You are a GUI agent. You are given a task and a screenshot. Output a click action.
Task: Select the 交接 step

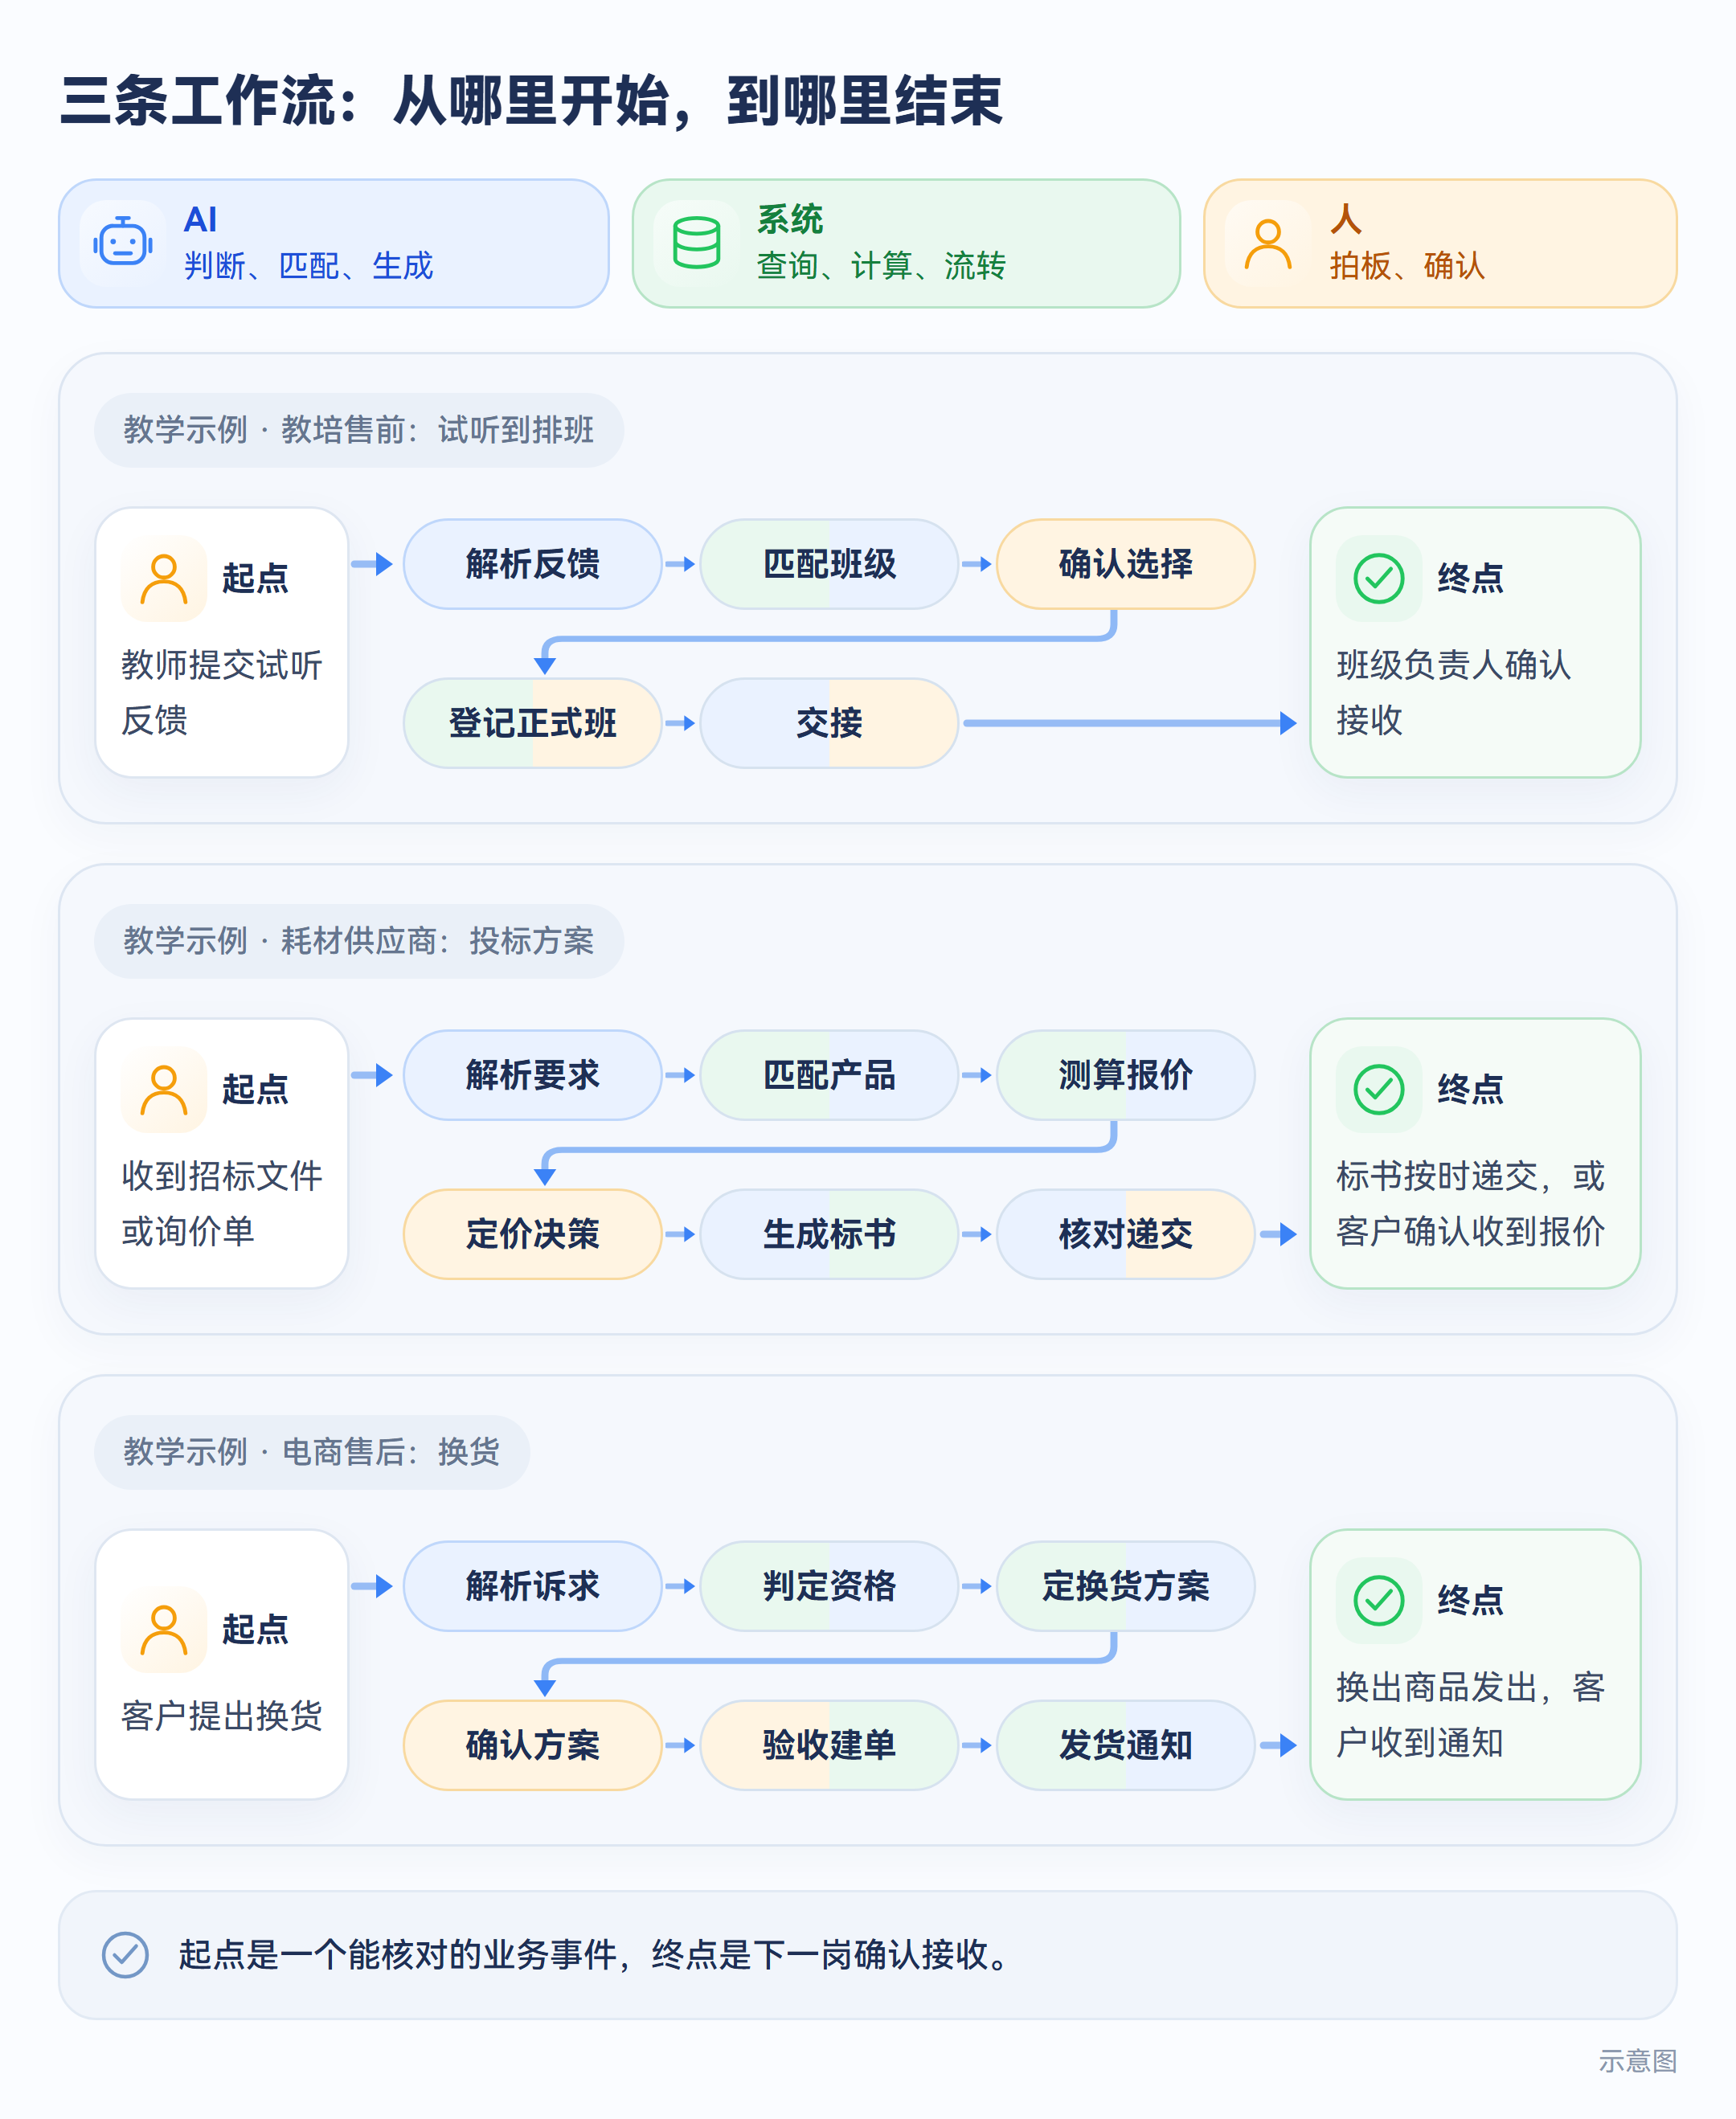(829, 723)
